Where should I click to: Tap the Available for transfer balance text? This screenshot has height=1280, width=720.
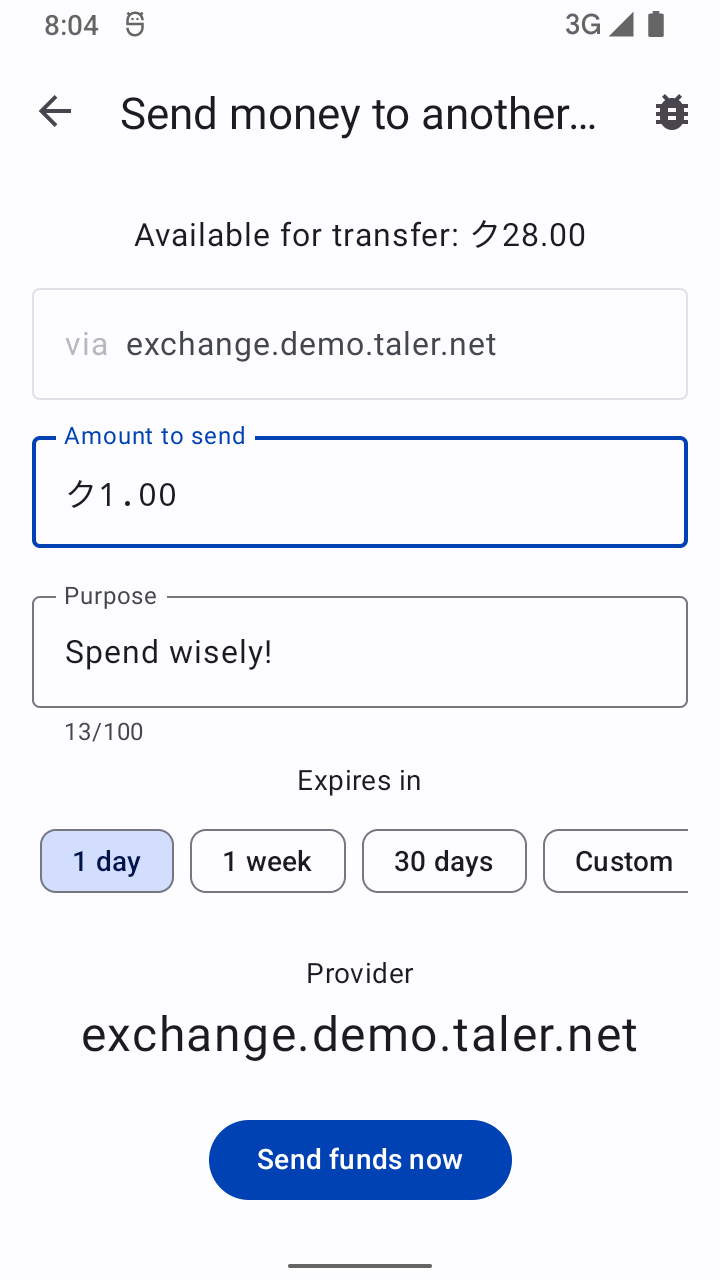click(360, 235)
